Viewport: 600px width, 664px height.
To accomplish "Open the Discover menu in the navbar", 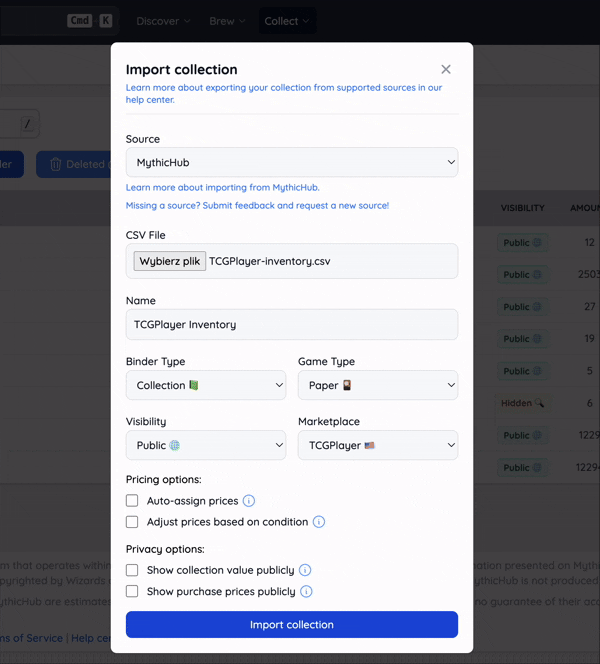I will pyautogui.click(x=163, y=21).
